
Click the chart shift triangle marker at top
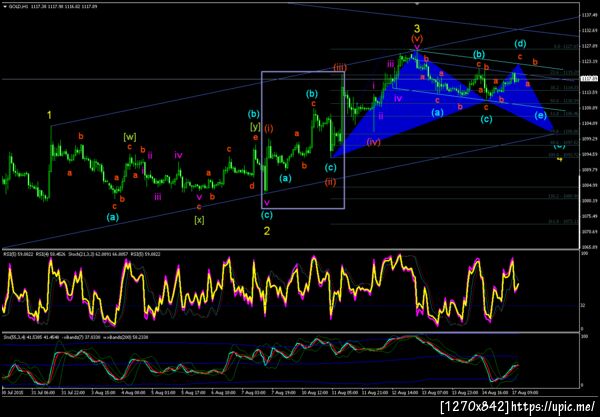[417, 3]
